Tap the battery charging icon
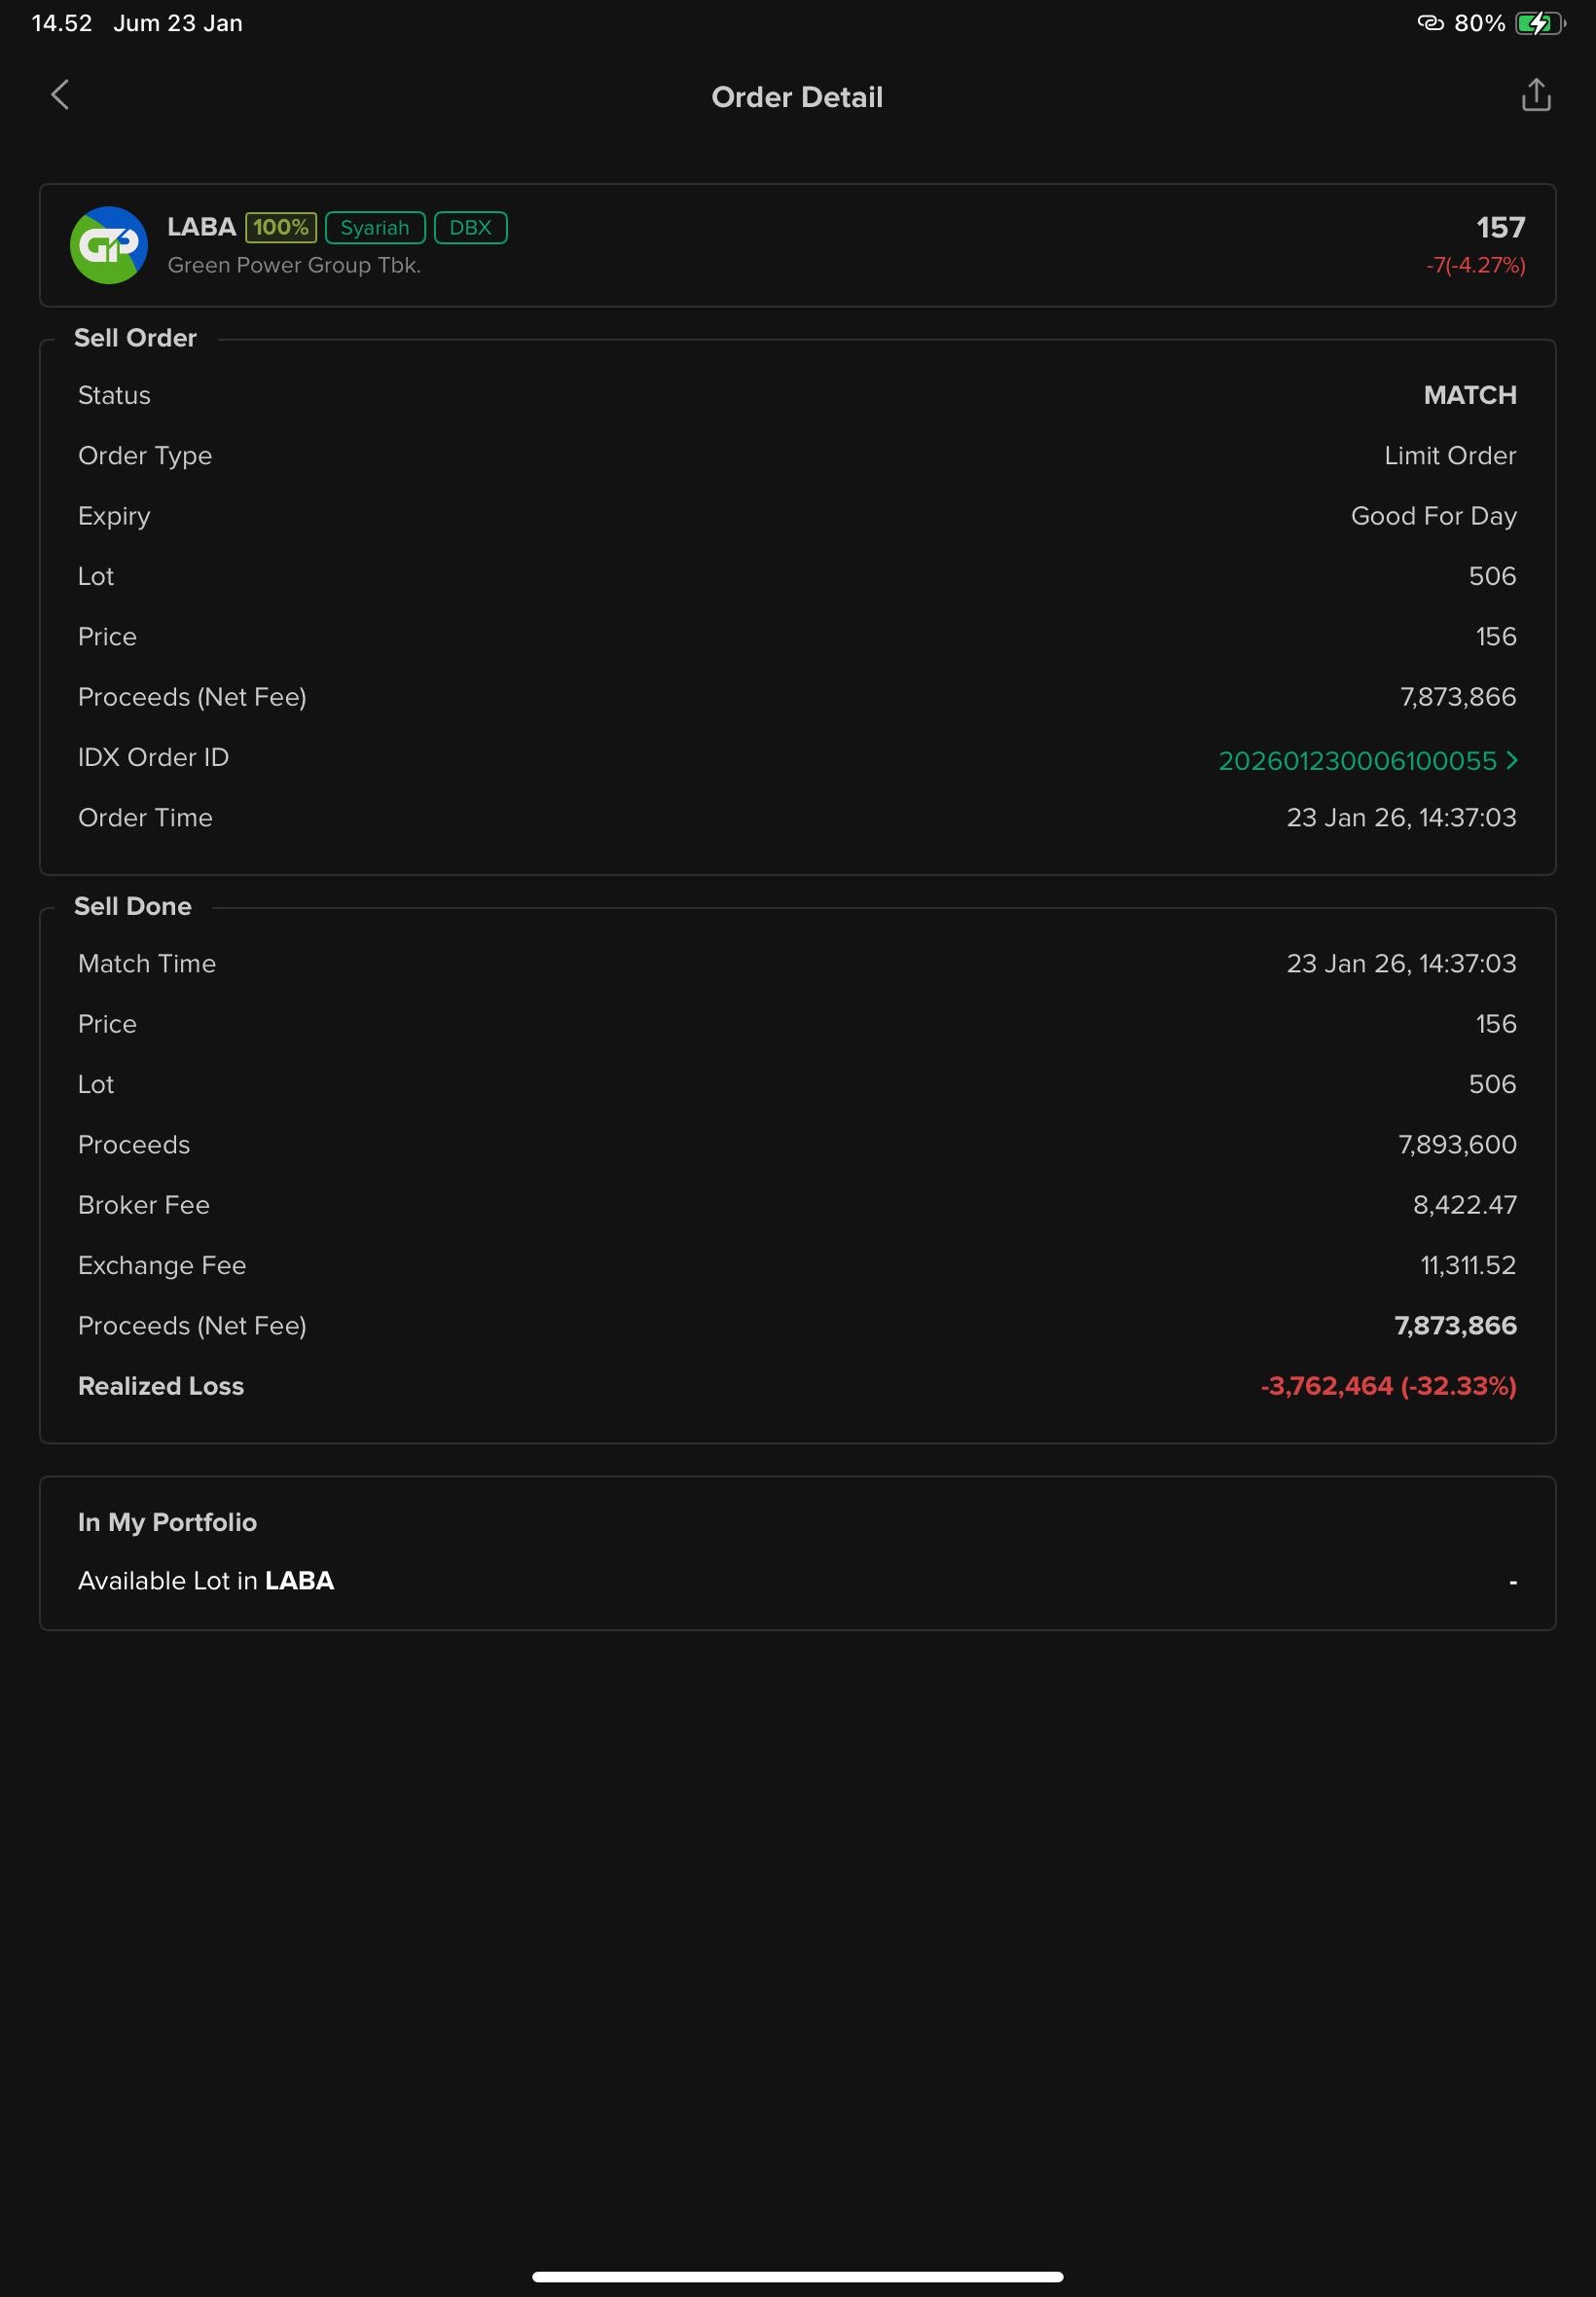Screen dimensions: 1596x2297 (1537, 23)
